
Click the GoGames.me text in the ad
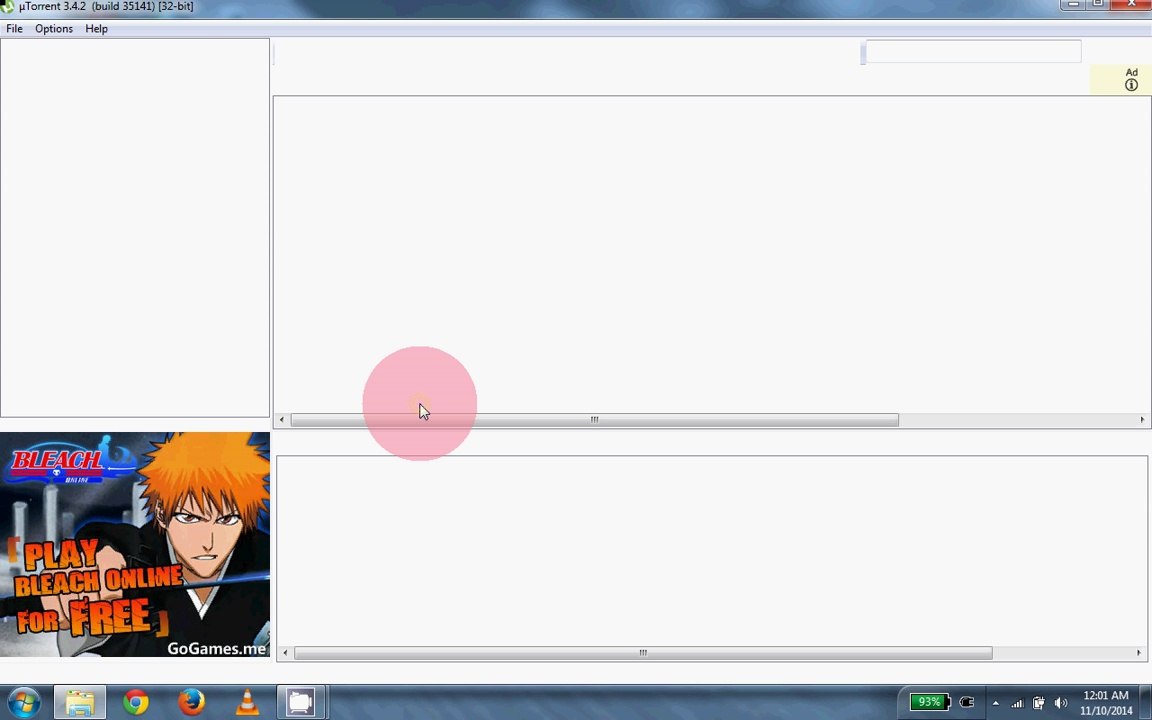pos(216,648)
